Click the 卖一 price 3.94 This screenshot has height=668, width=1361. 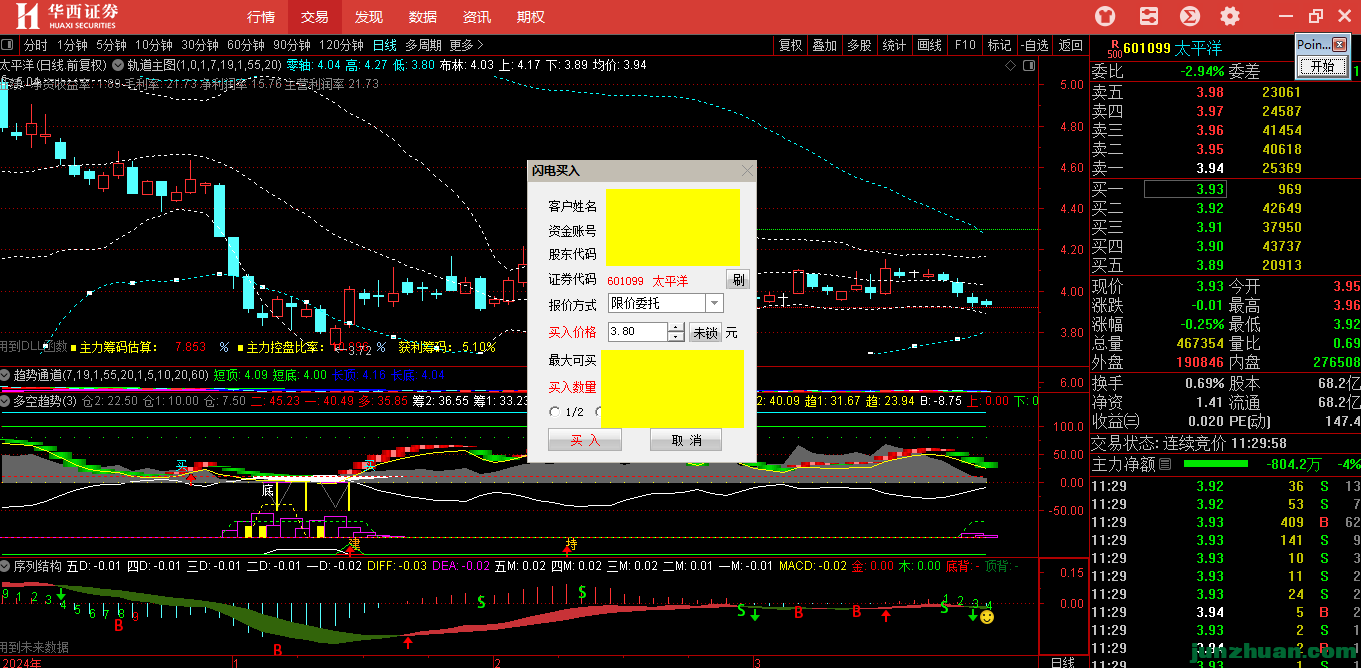1210,168
